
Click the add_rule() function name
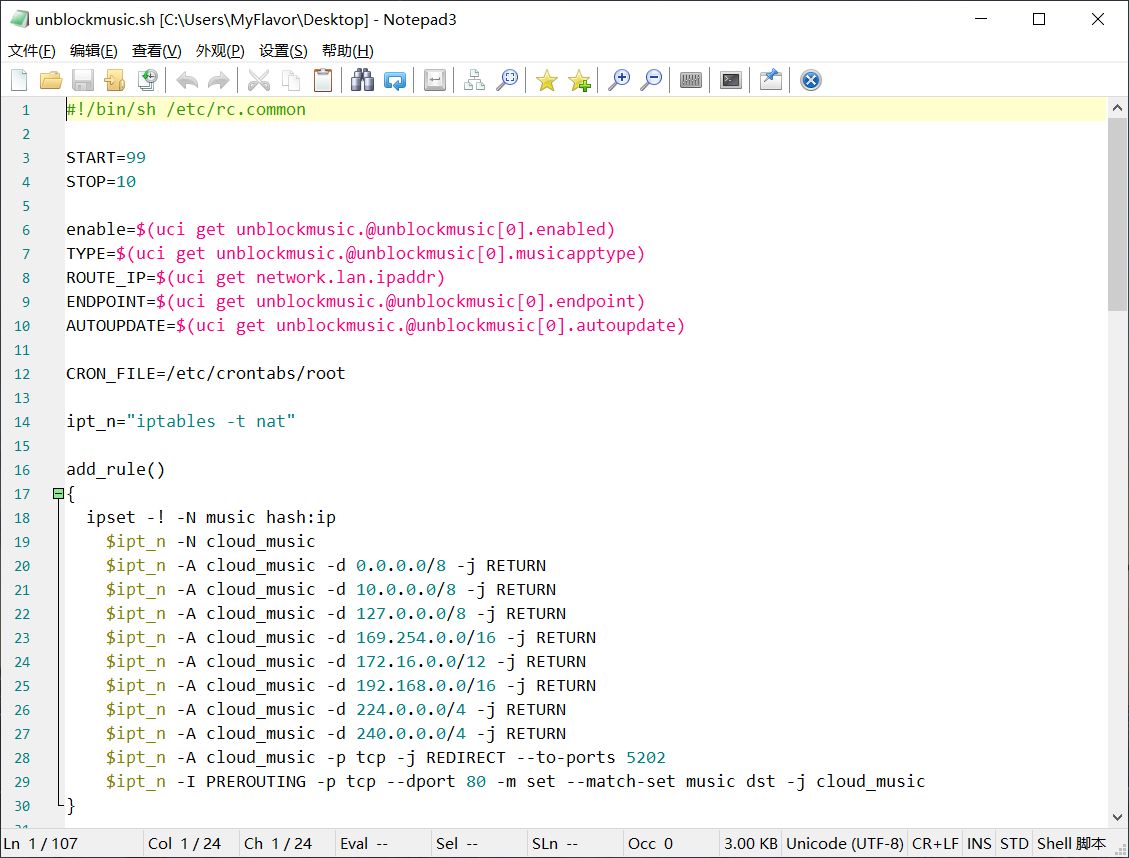[116, 469]
